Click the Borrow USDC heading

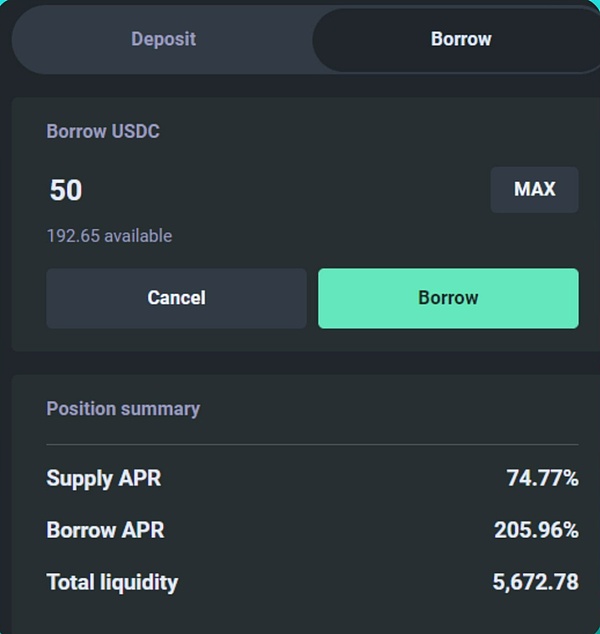pos(103,132)
